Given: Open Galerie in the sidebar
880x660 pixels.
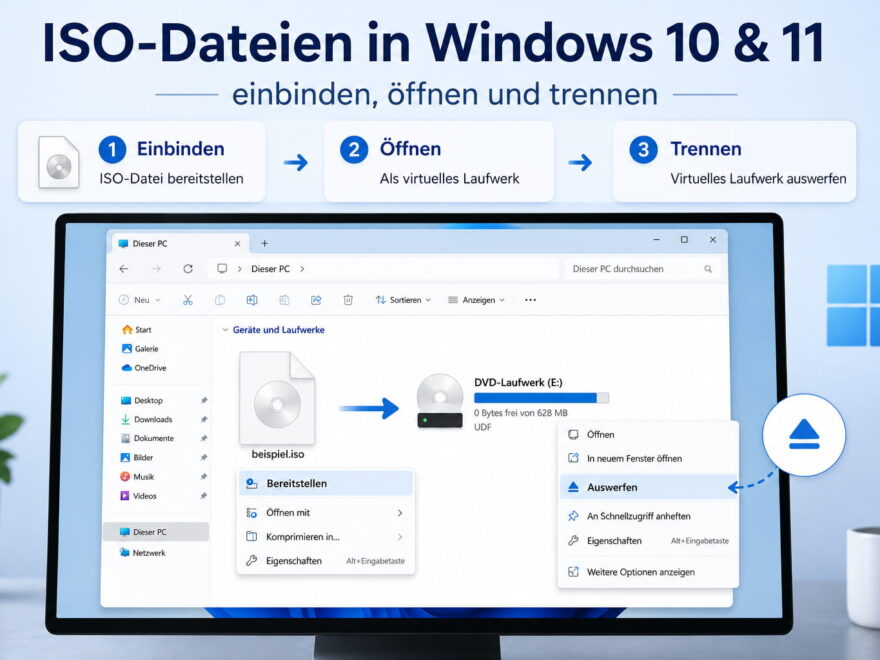Looking at the screenshot, I should (x=140, y=349).
